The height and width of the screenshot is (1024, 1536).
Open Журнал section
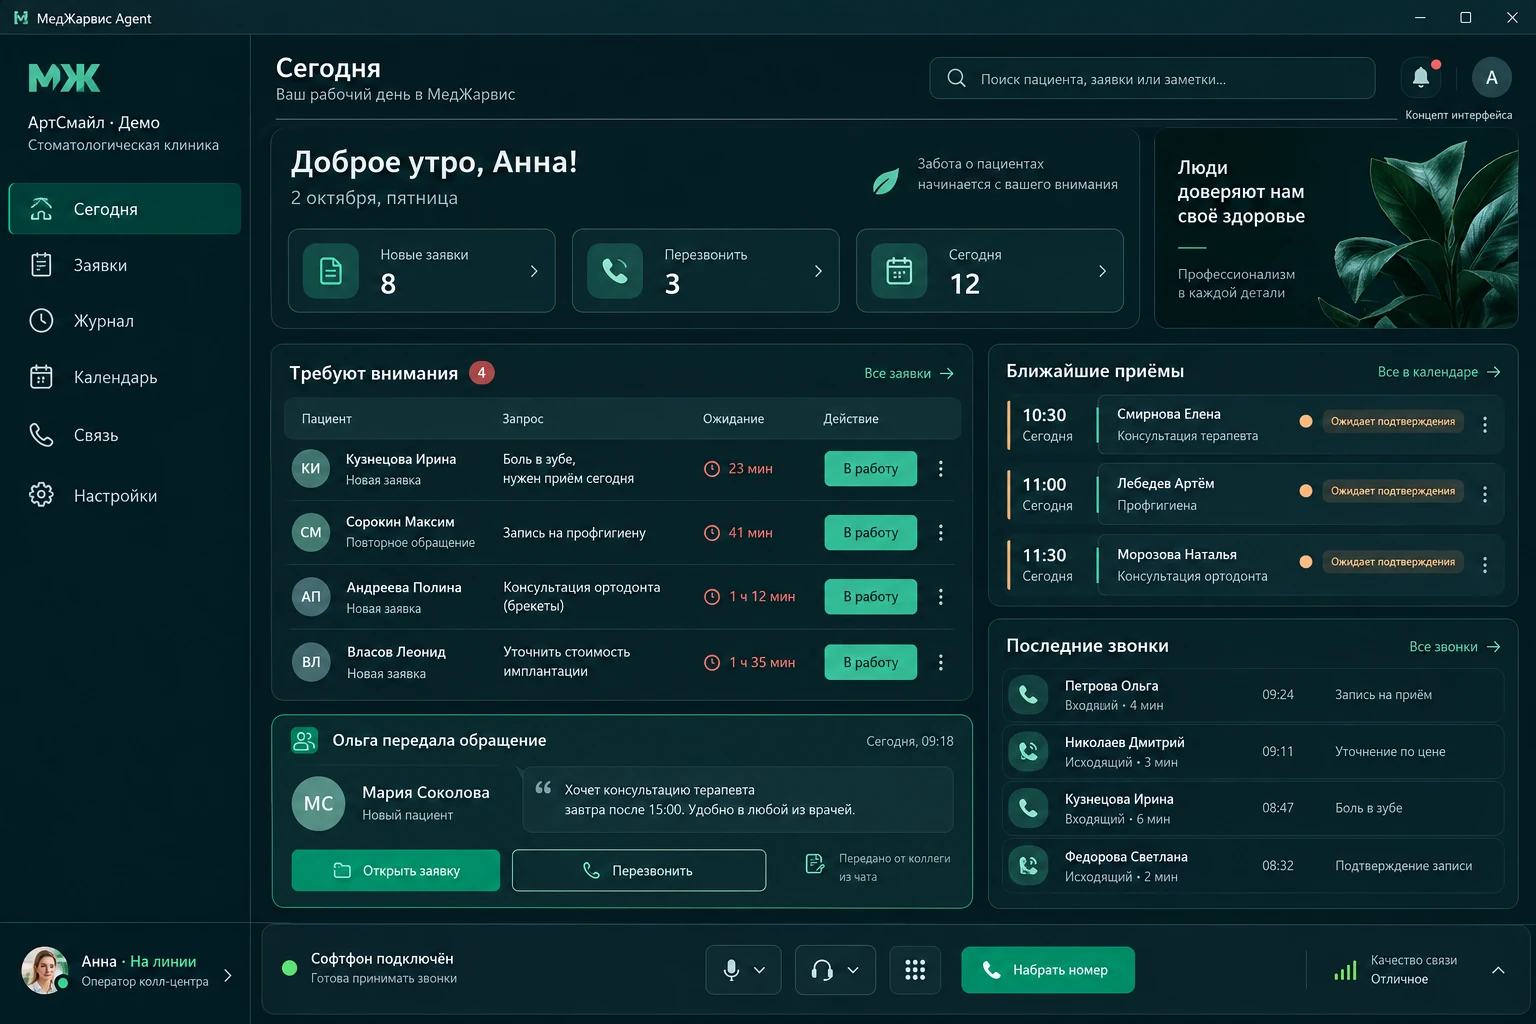pyautogui.click(x=125, y=321)
